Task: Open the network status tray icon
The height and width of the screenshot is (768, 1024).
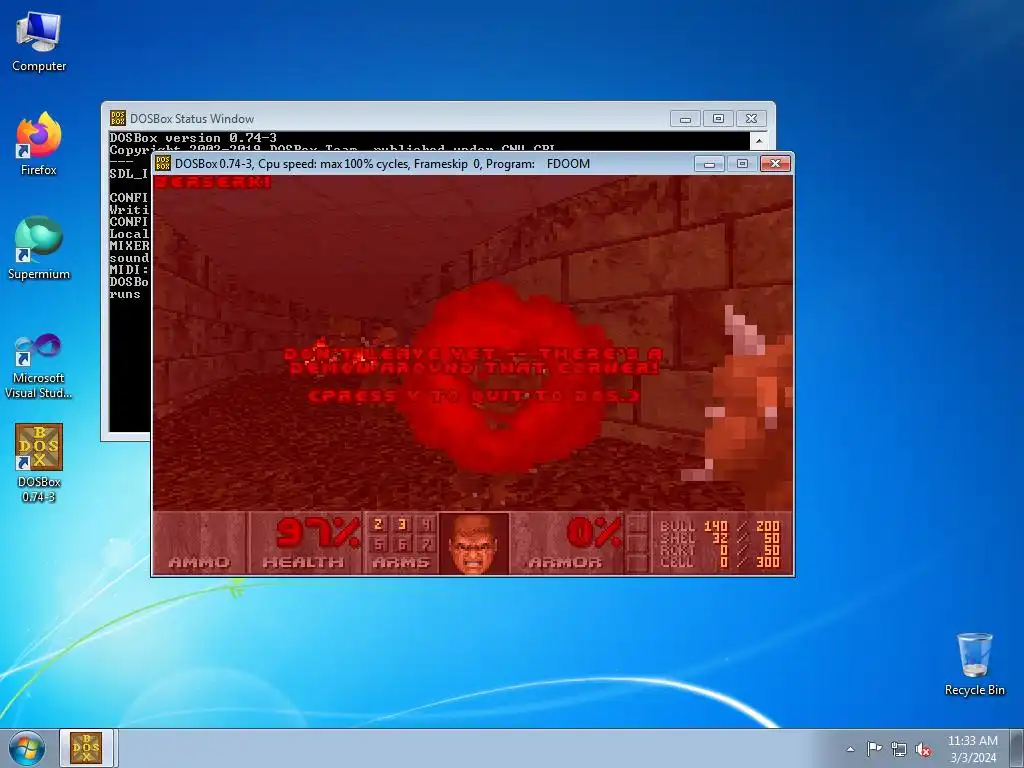Action: [899, 749]
